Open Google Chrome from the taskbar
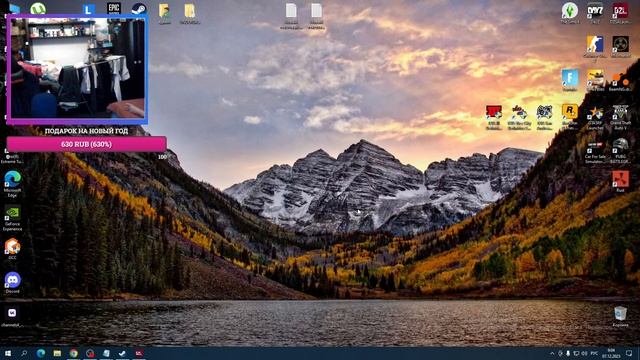640x360 pixels. [73, 353]
